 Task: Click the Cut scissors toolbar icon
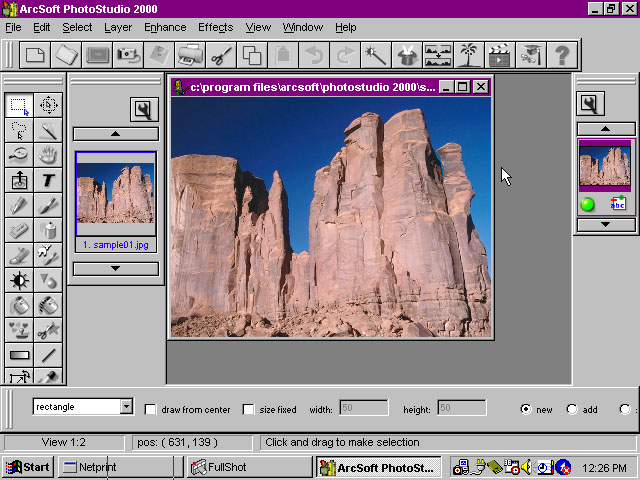221,55
